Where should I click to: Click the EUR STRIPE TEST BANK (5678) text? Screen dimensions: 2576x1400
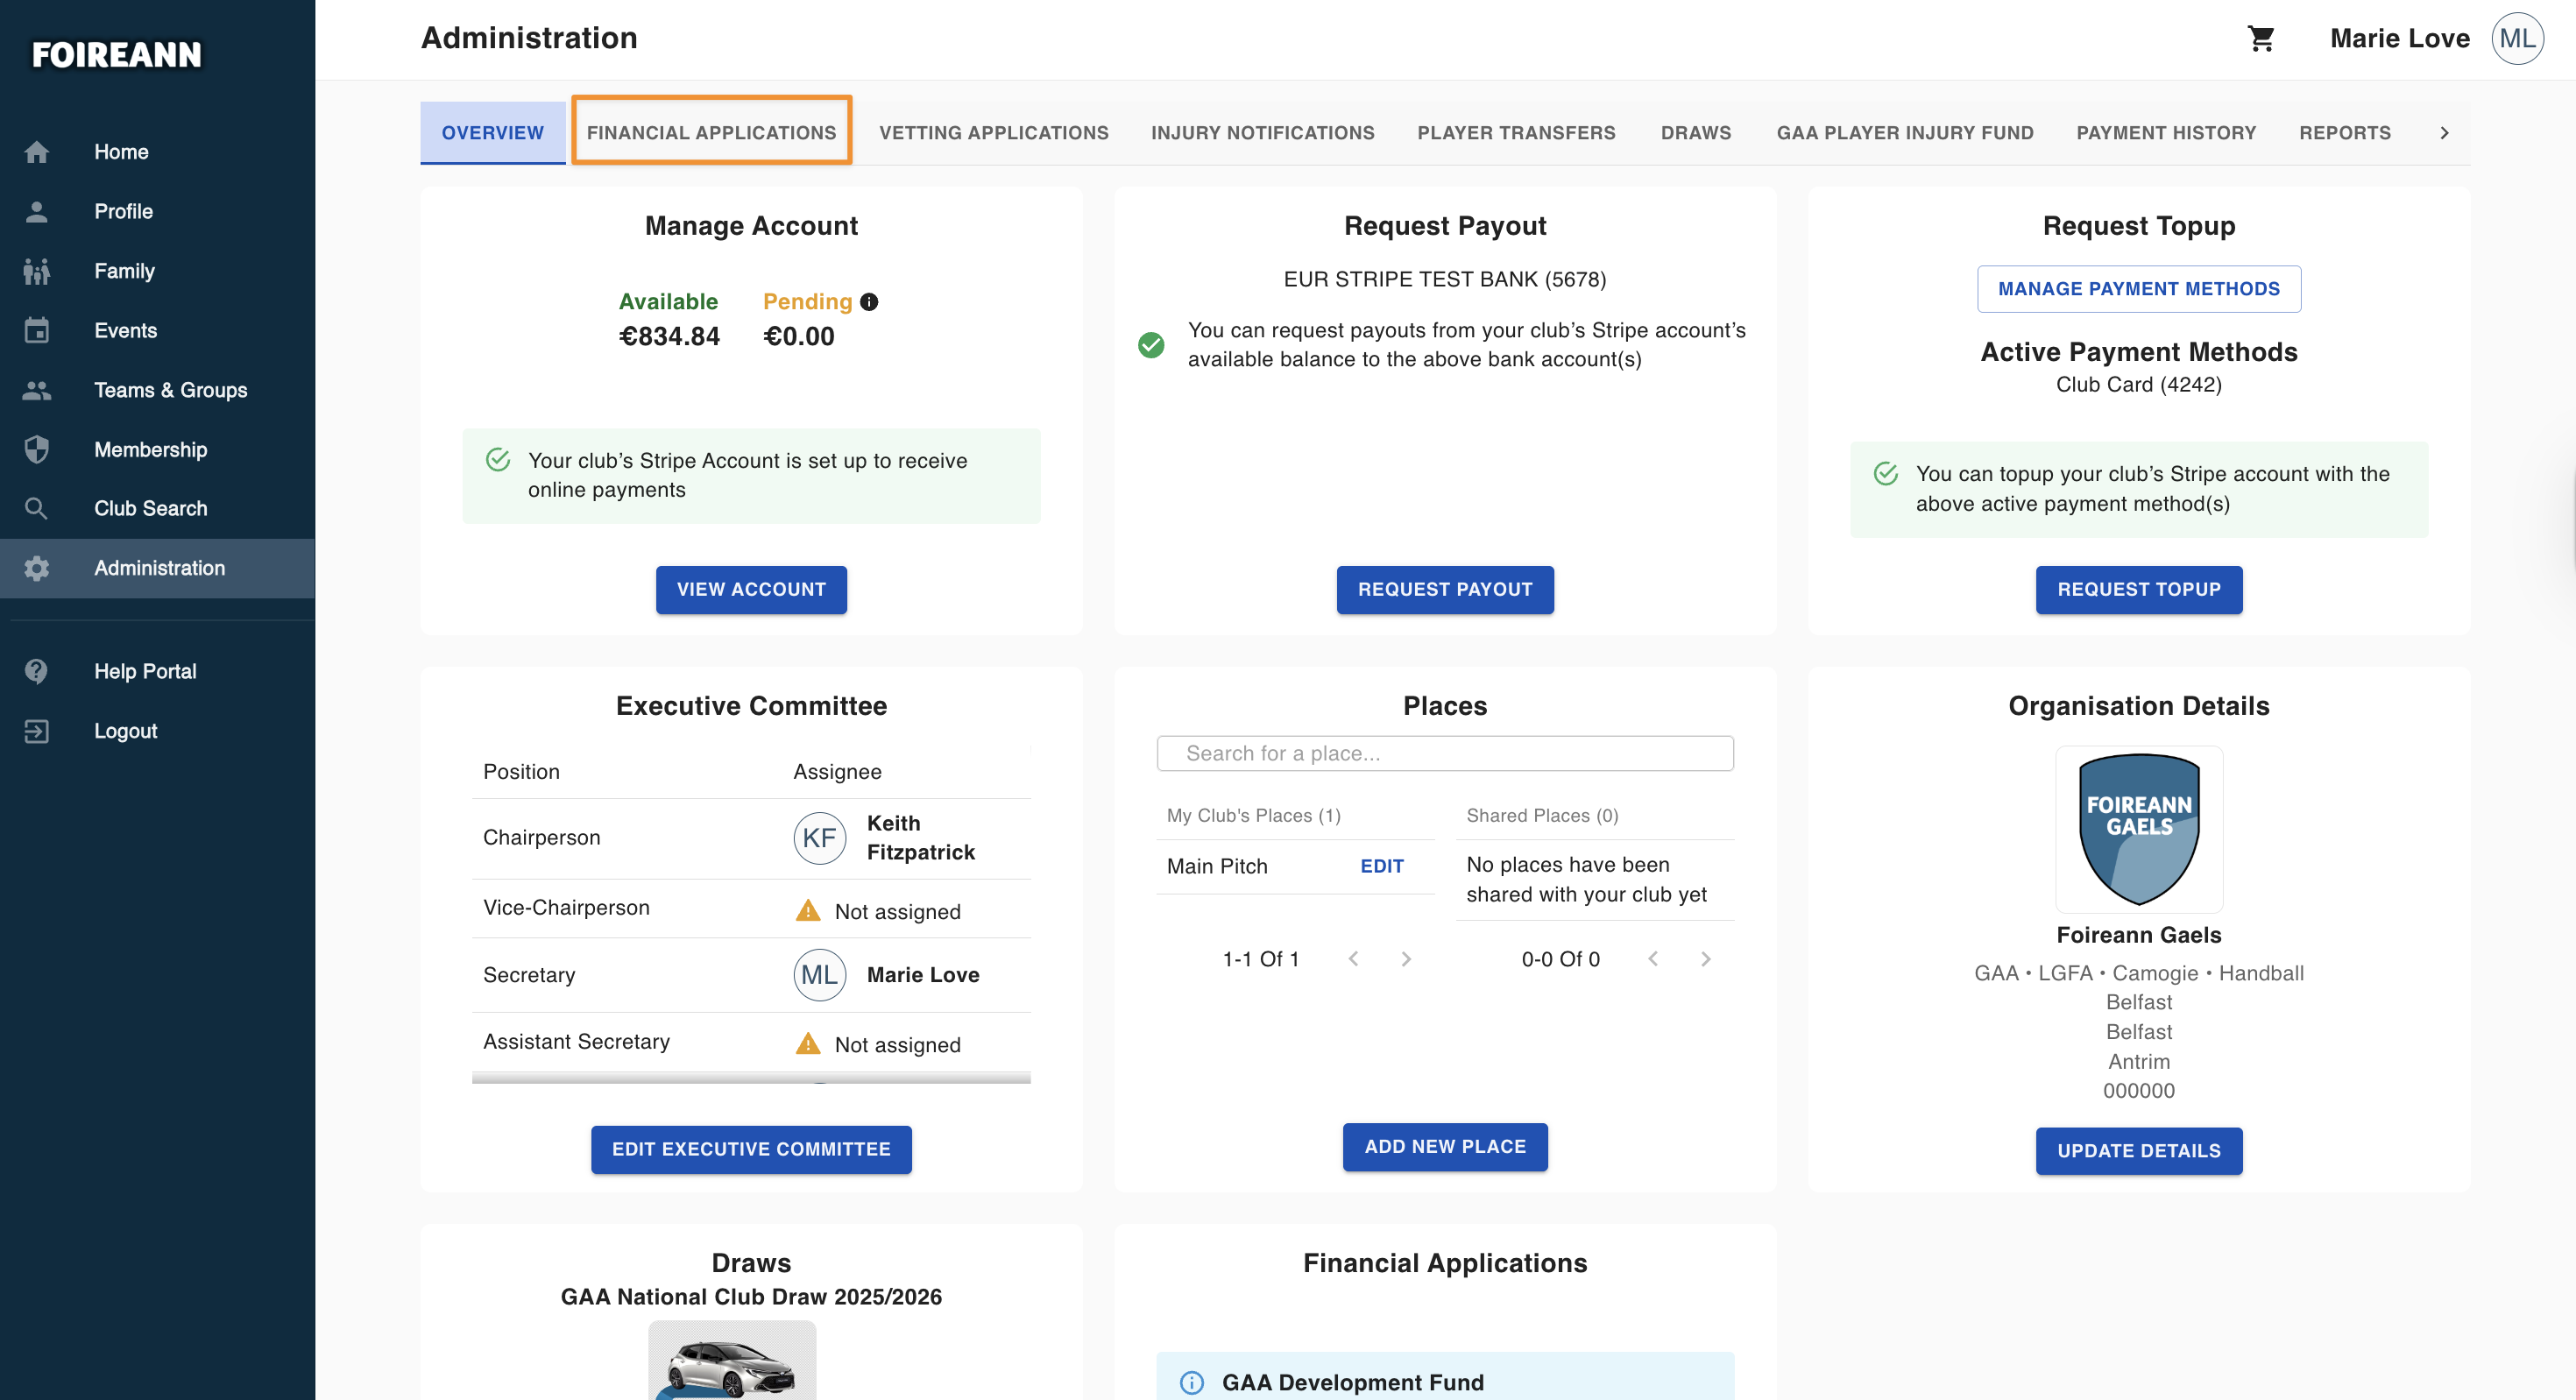(x=1444, y=279)
